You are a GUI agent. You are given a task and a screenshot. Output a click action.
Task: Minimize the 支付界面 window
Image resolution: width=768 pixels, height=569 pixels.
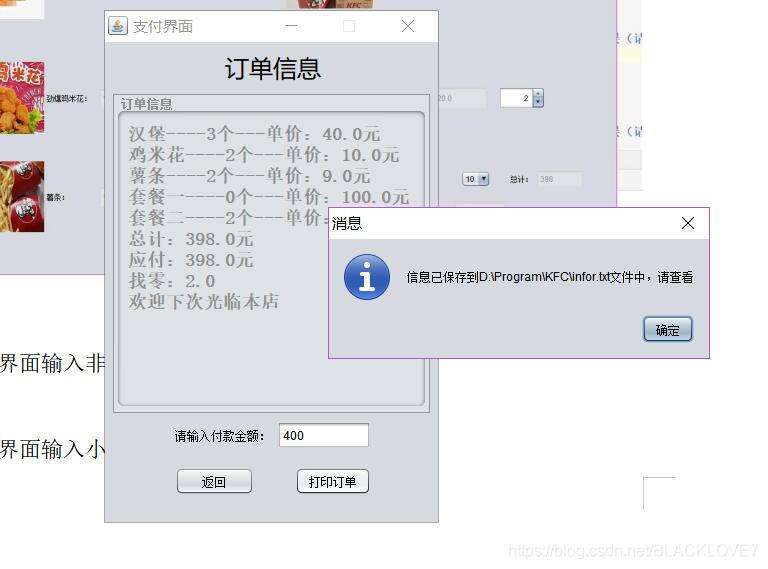(x=291, y=26)
